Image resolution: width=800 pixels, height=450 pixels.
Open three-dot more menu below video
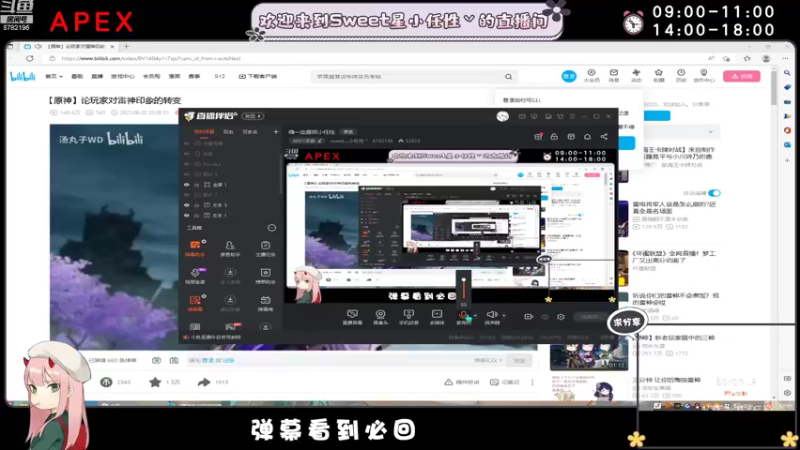click(532, 382)
